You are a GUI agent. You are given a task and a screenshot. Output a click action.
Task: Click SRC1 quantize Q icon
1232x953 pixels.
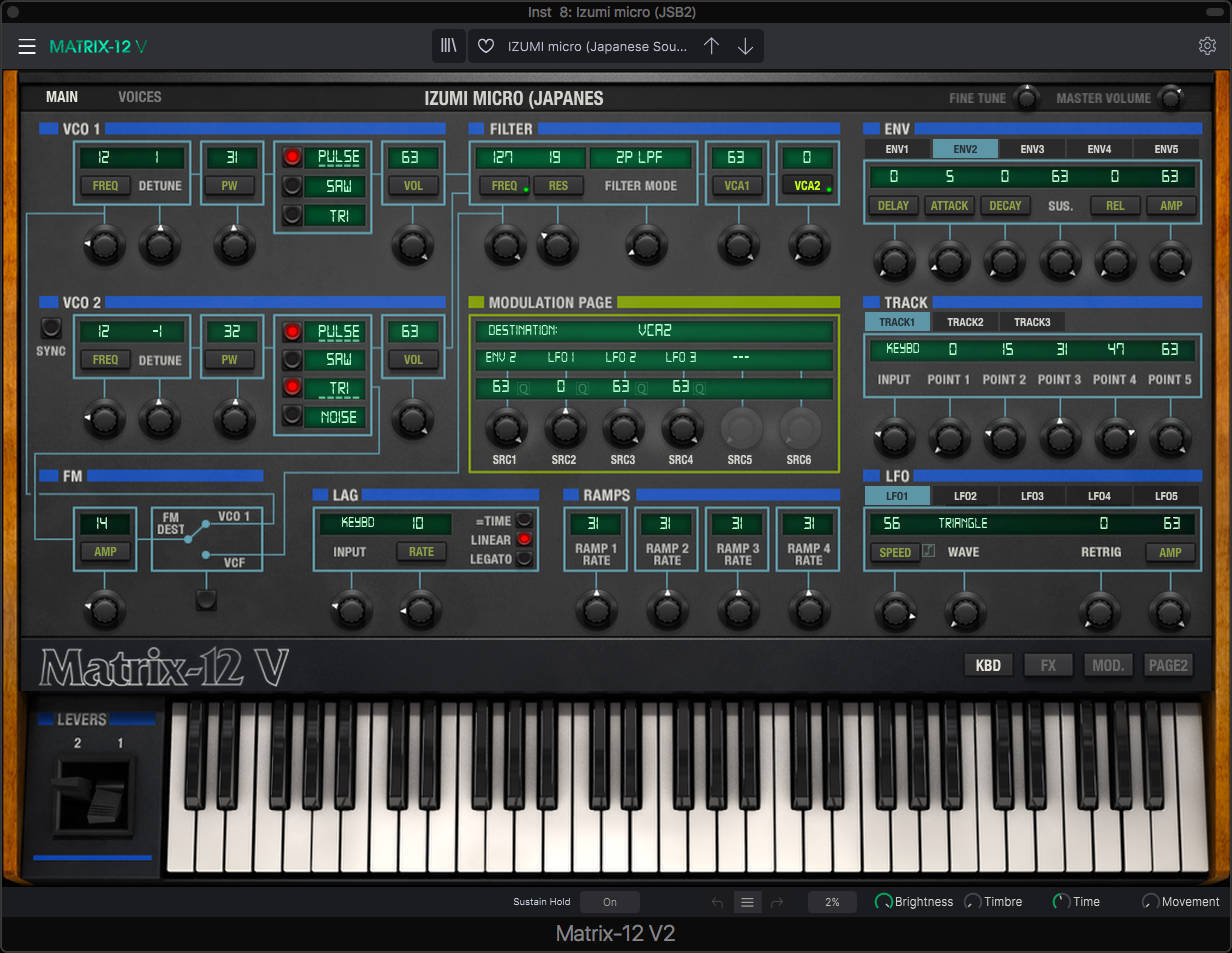click(523, 388)
